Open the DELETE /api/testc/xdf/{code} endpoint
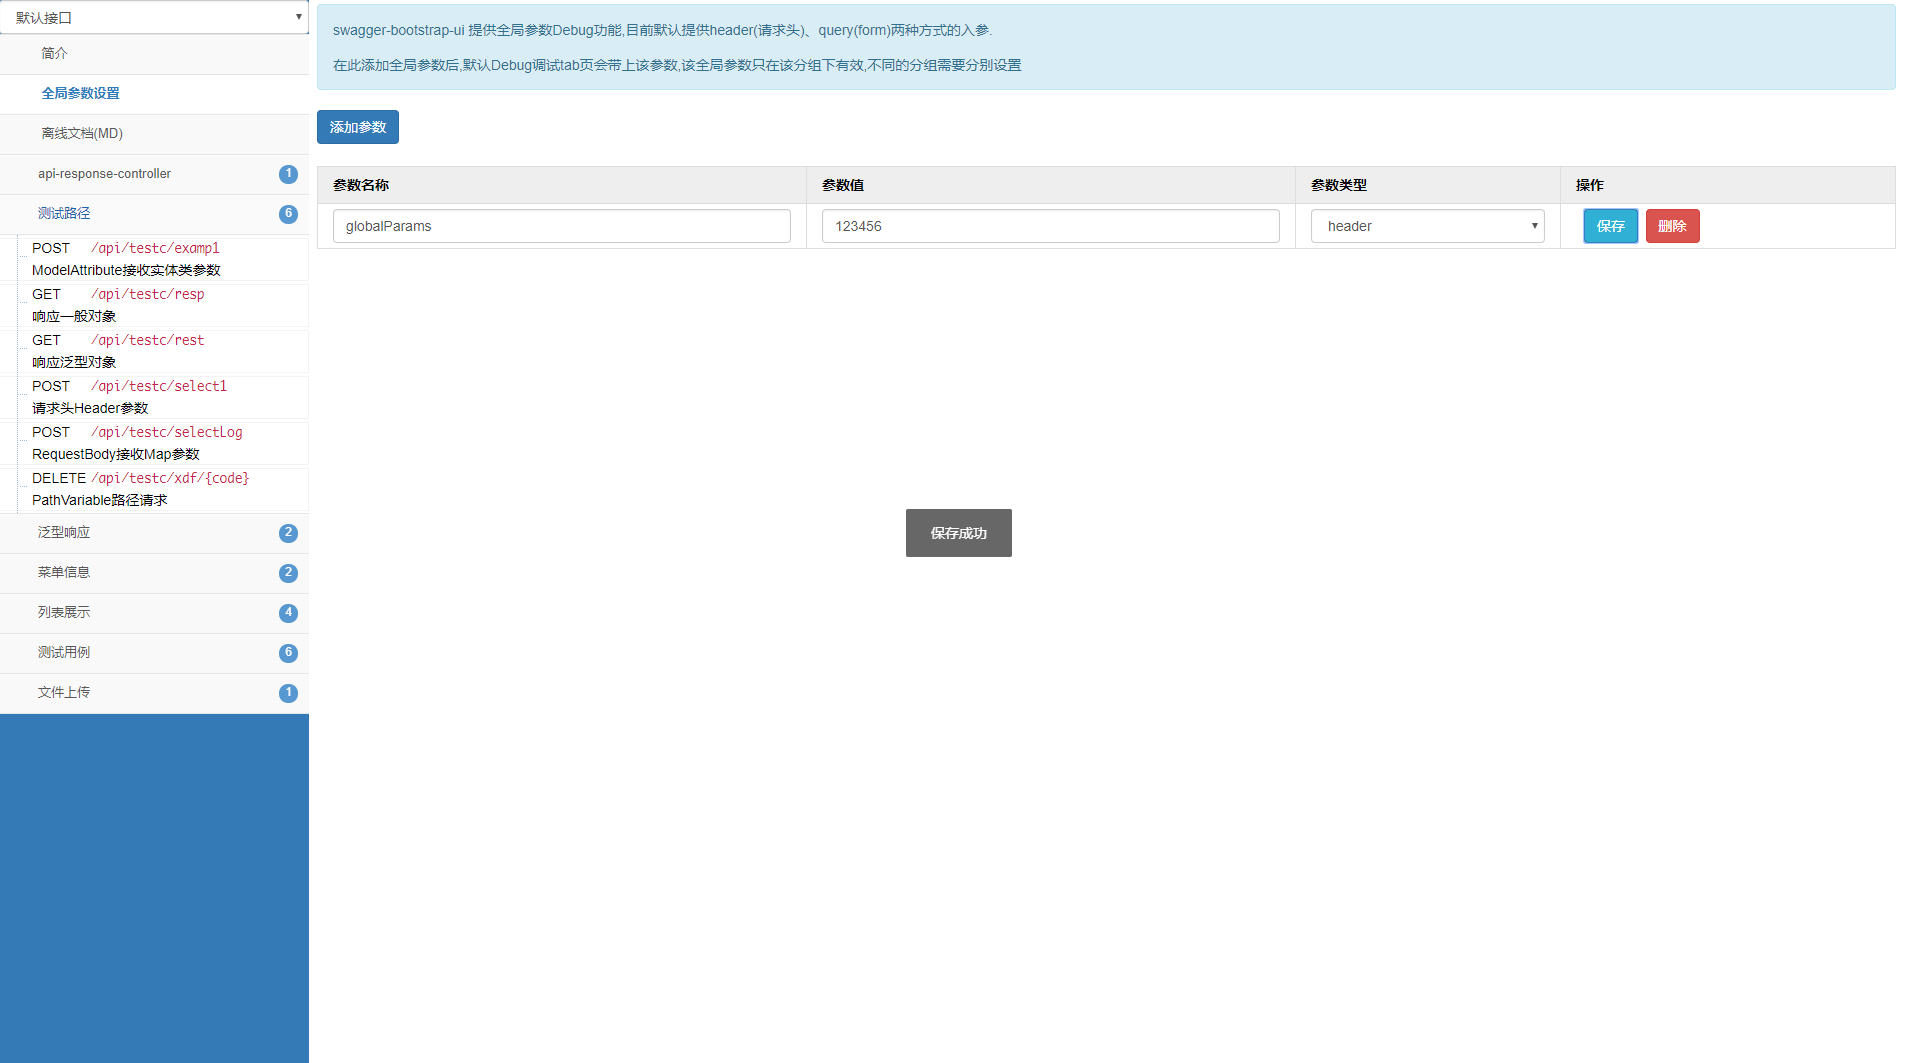1916x1063 pixels. 163,489
